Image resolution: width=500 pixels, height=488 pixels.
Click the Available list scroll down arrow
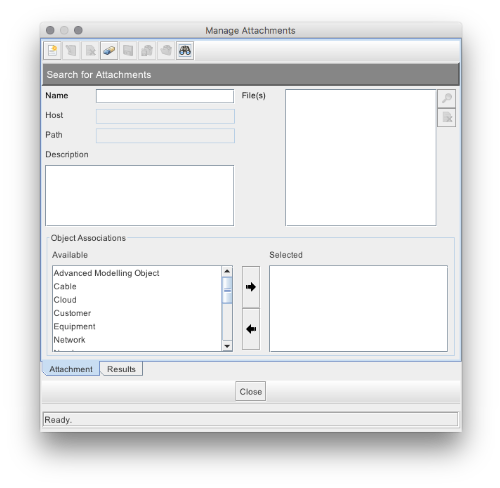tap(227, 346)
